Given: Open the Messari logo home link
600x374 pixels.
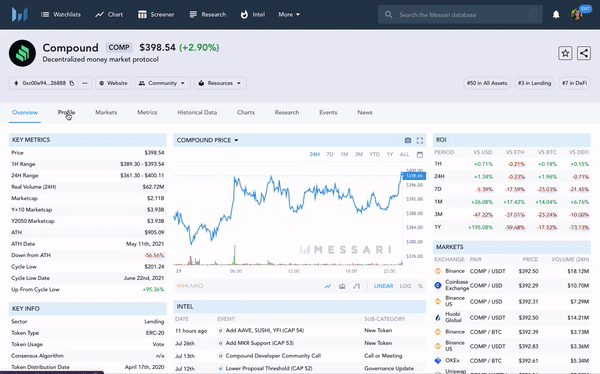Looking at the screenshot, I should click(20, 15).
